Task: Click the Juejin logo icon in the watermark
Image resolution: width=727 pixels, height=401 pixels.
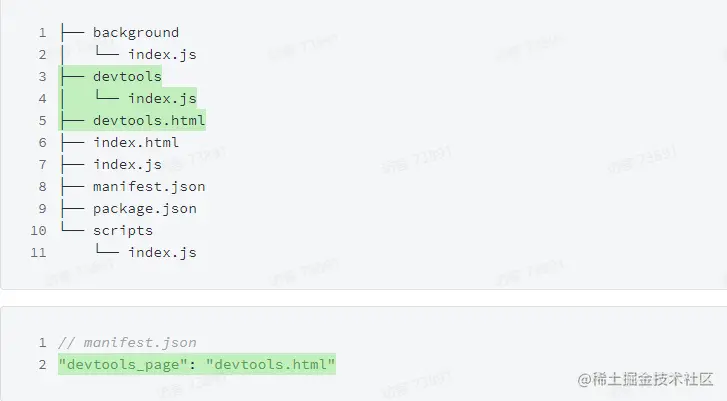Action: coord(587,378)
